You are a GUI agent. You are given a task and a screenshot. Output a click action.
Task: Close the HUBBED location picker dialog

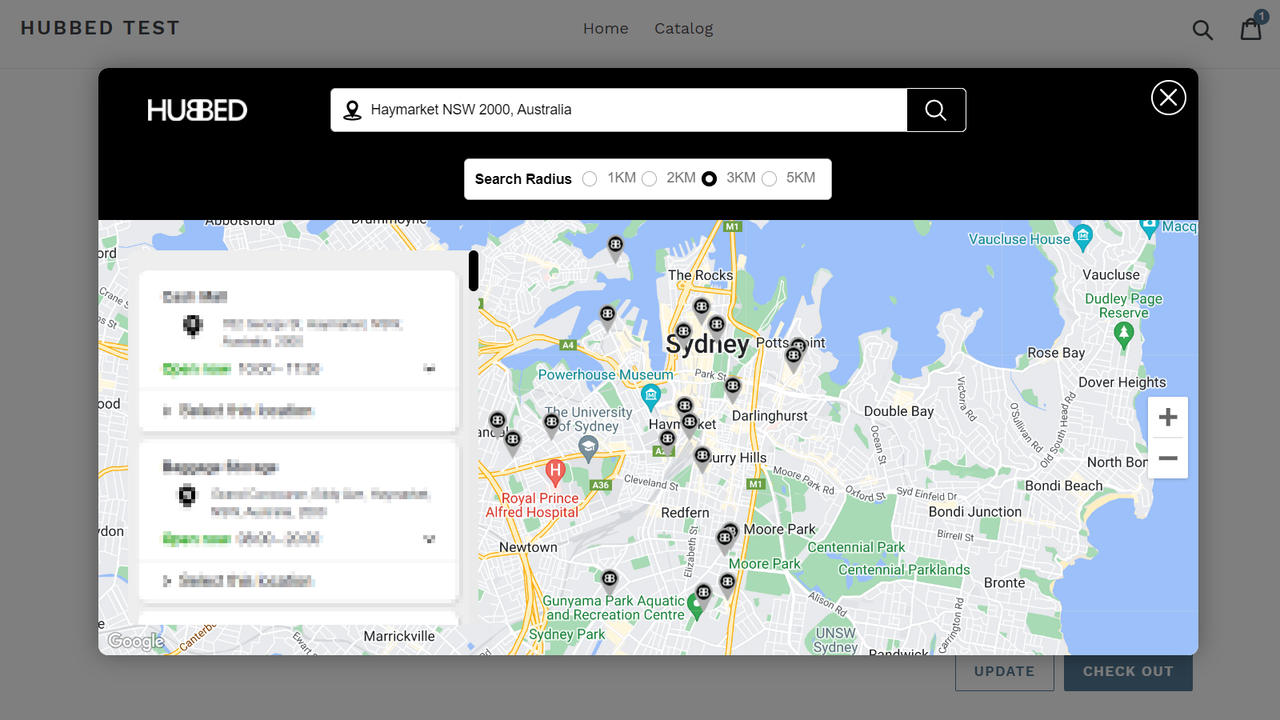[1168, 97]
